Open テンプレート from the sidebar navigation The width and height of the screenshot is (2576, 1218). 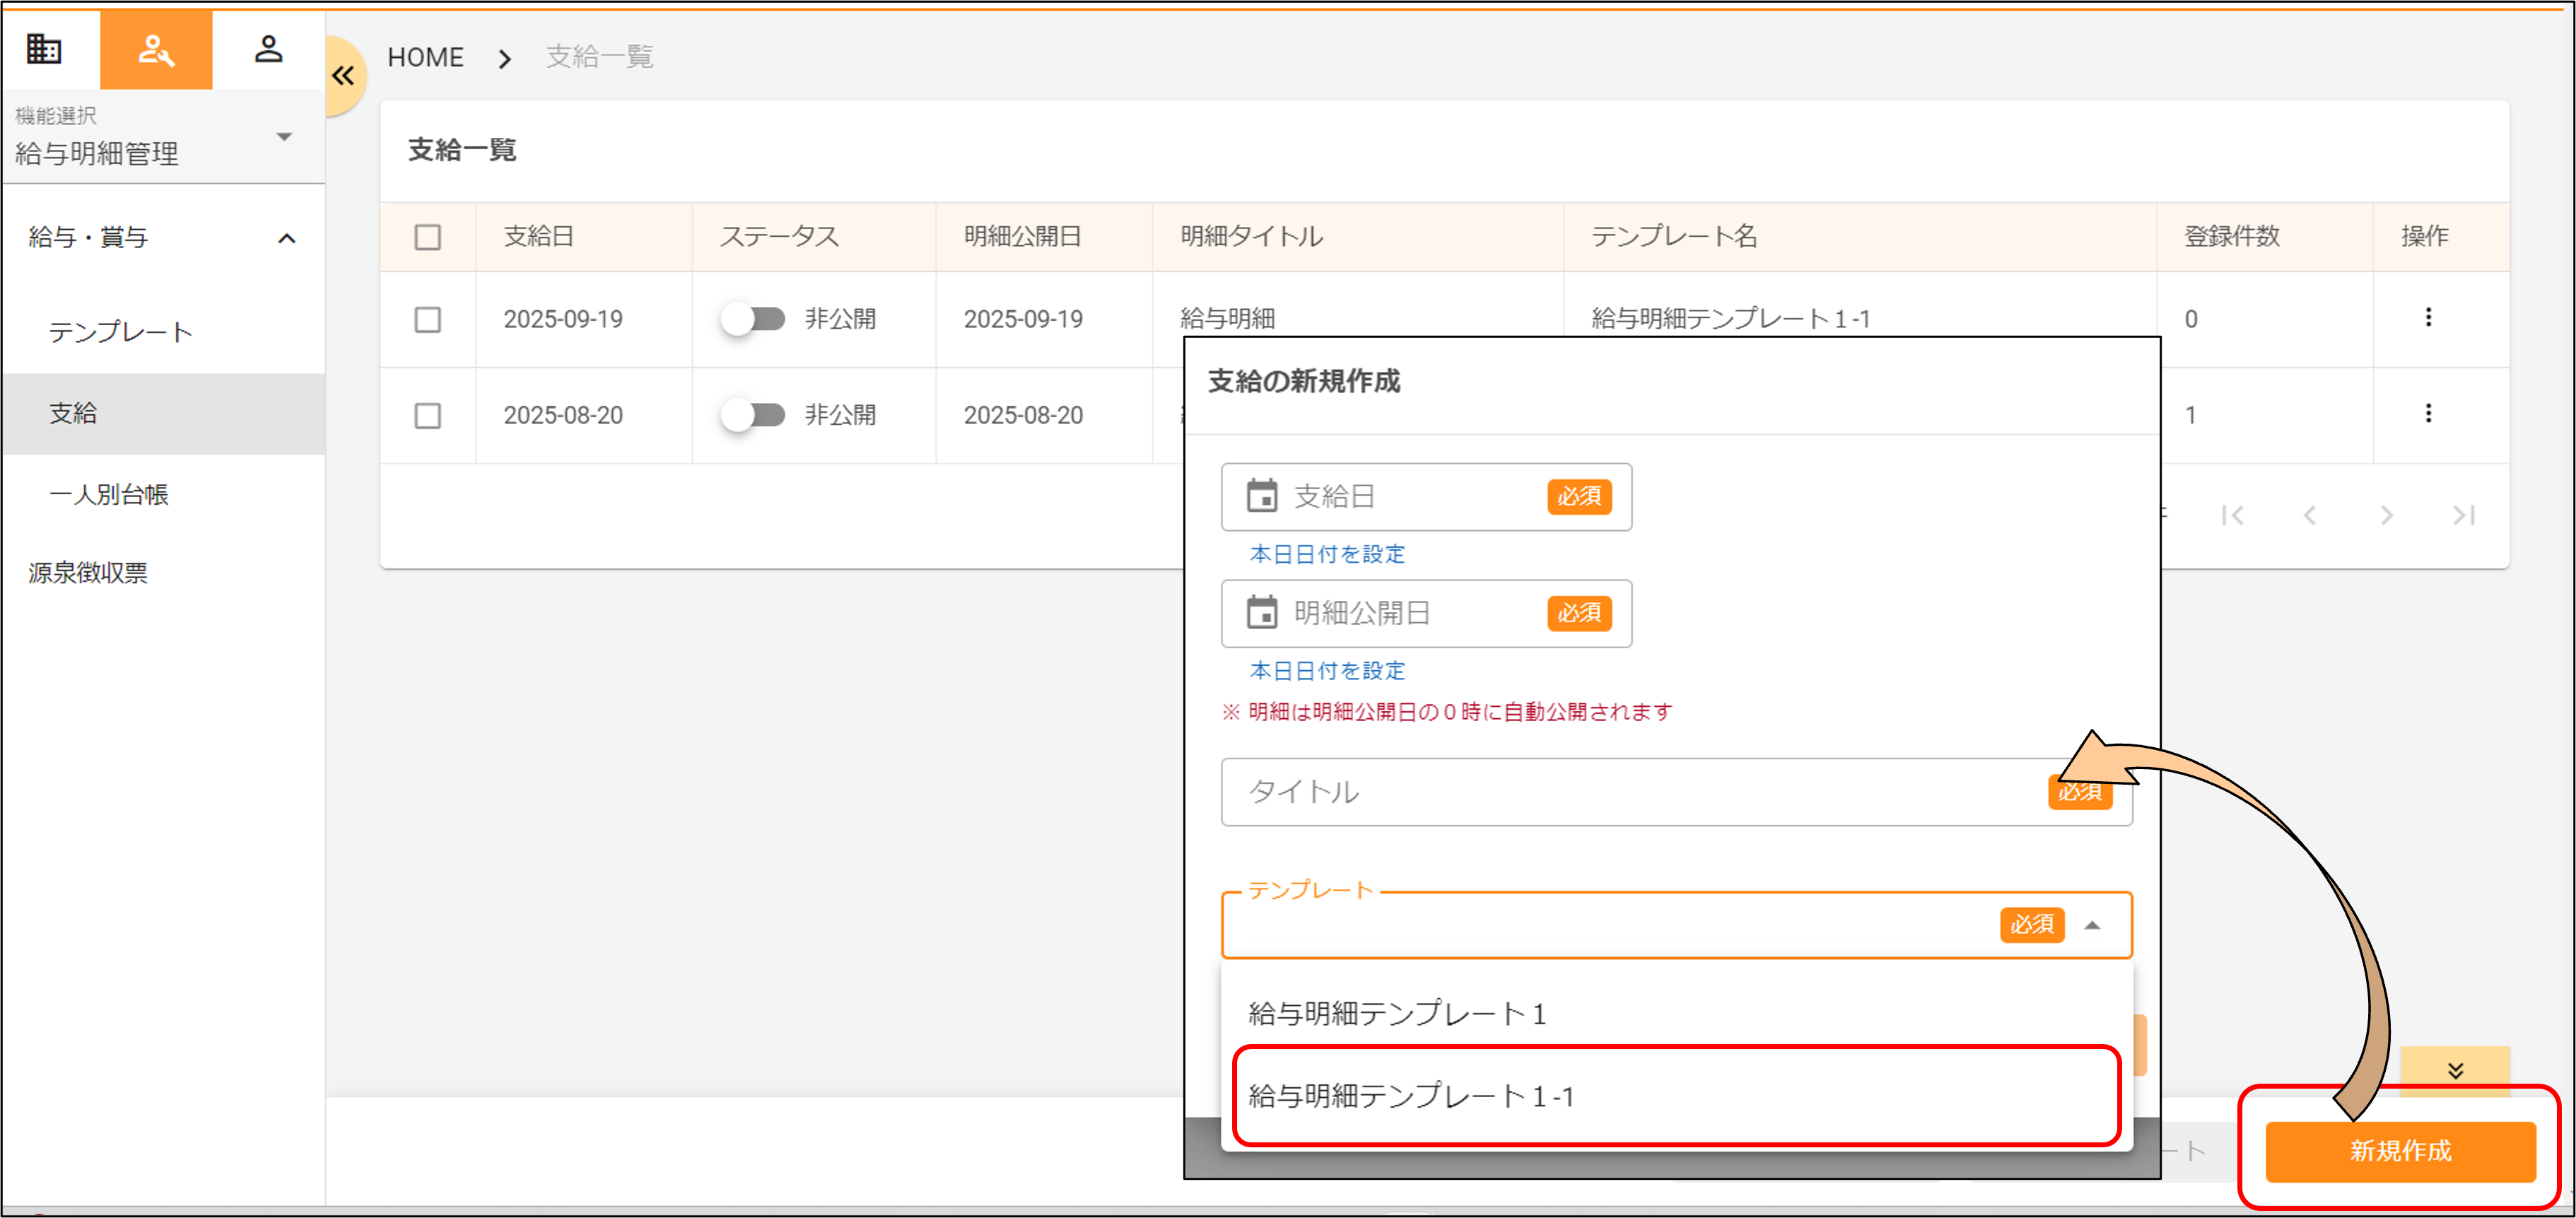[121, 332]
